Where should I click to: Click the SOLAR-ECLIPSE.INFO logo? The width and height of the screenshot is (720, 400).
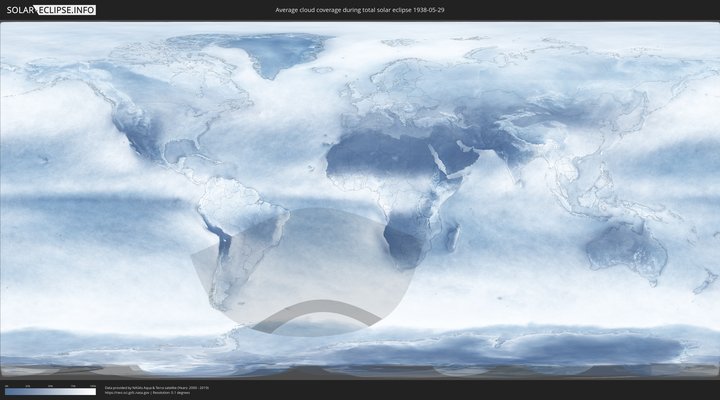click(51, 10)
